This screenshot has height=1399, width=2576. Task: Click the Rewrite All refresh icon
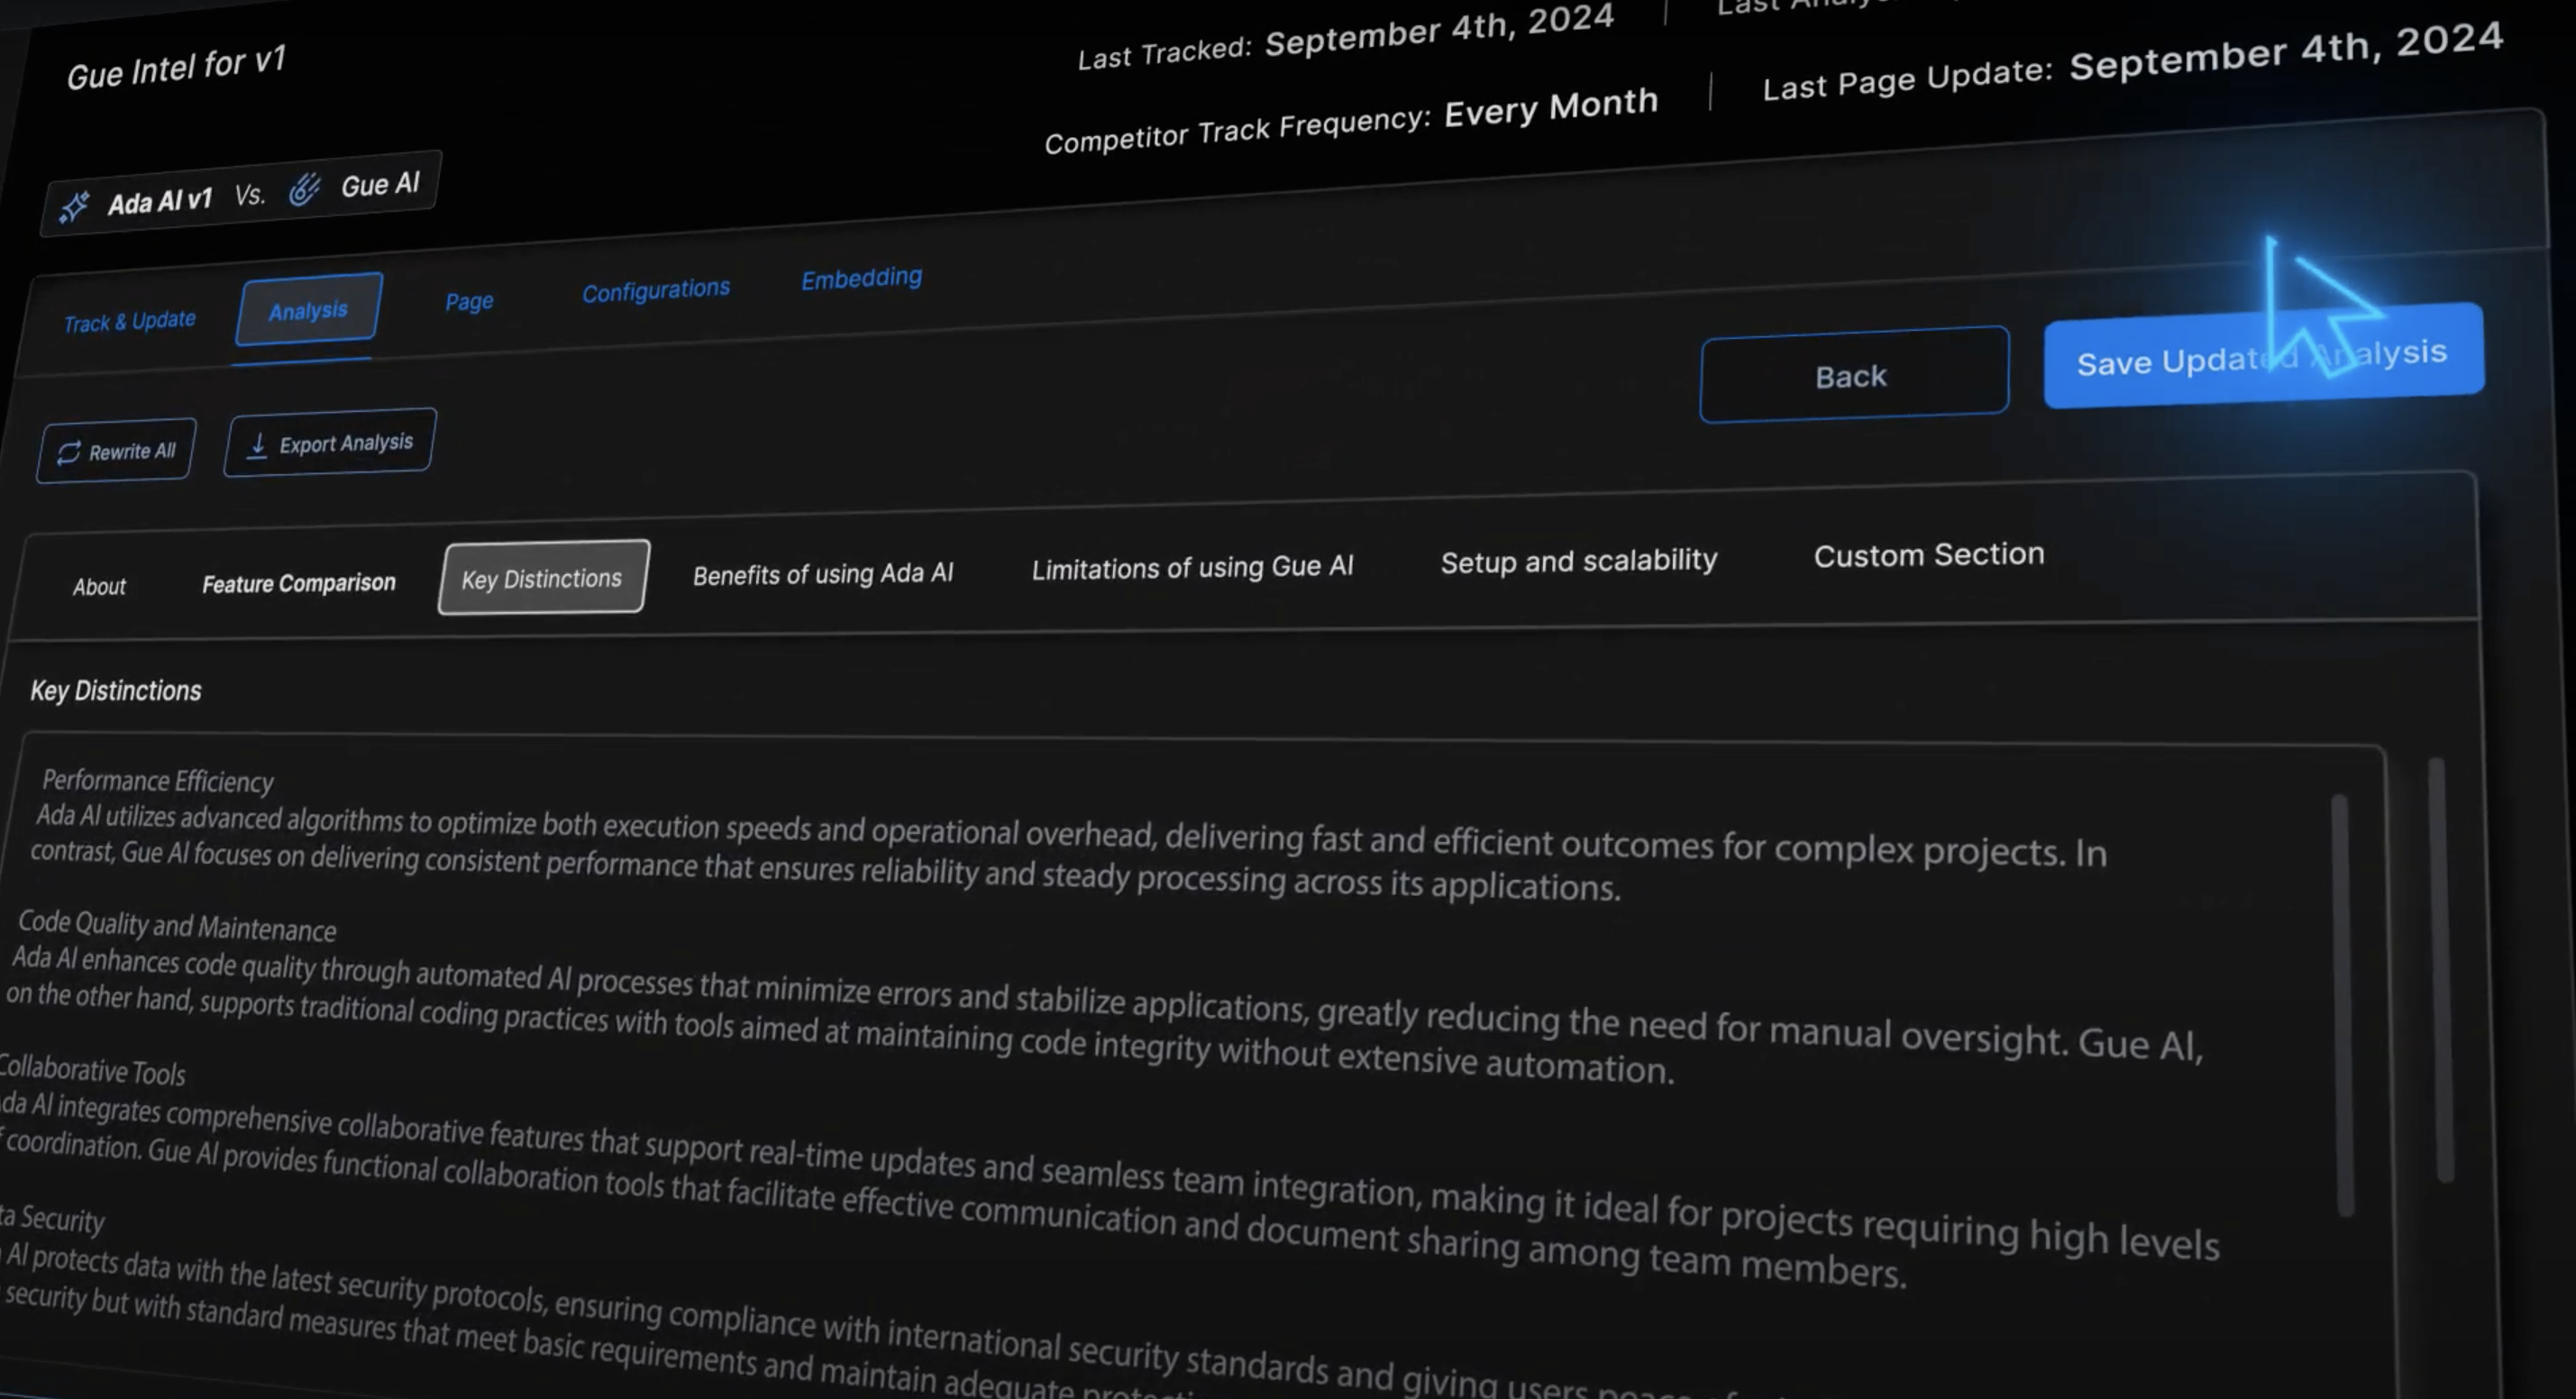tap(68, 453)
